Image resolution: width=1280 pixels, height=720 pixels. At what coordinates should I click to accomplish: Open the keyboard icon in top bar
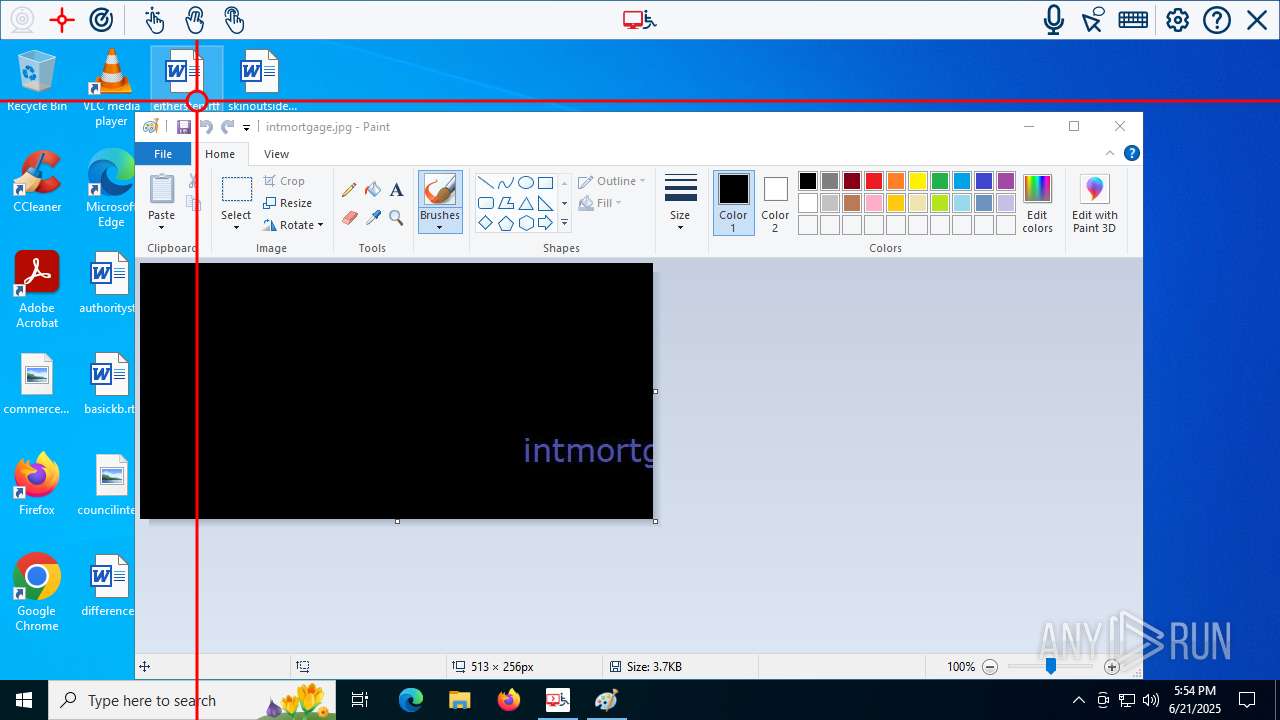(x=1133, y=20)
